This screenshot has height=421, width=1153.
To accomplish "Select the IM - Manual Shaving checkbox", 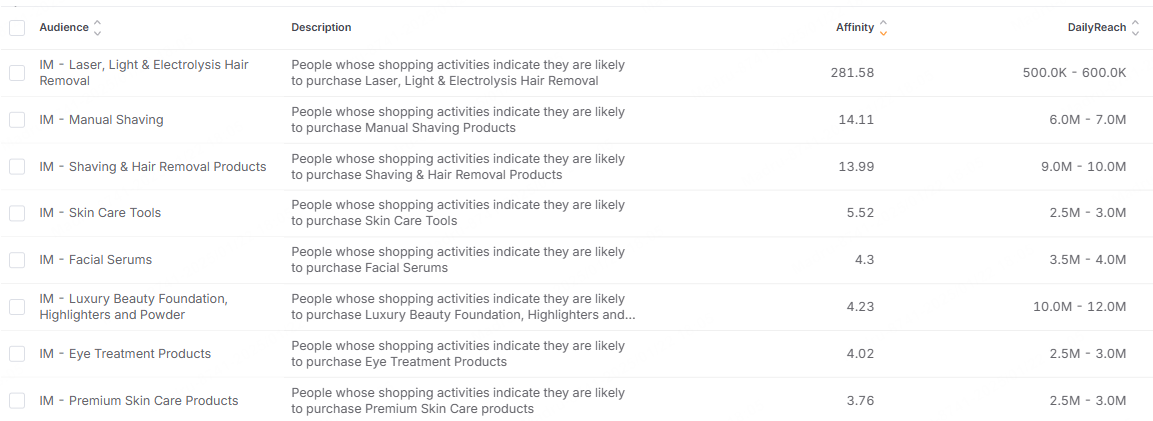I will (17, 120).
